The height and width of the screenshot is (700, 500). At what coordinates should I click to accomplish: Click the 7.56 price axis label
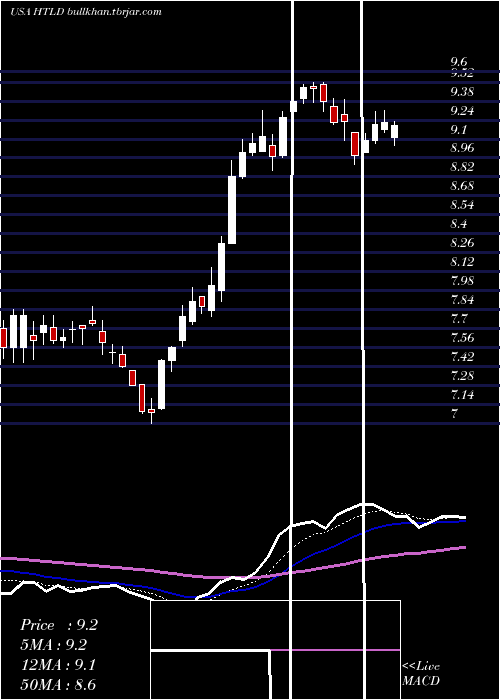[x=462, y=338]
